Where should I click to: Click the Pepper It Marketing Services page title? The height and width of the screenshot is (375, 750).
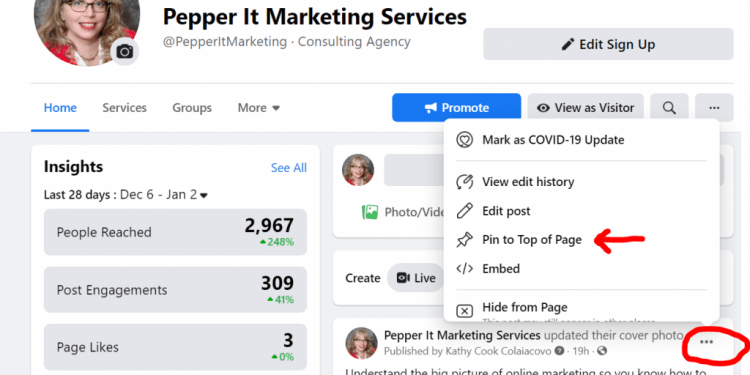[315, 17]
